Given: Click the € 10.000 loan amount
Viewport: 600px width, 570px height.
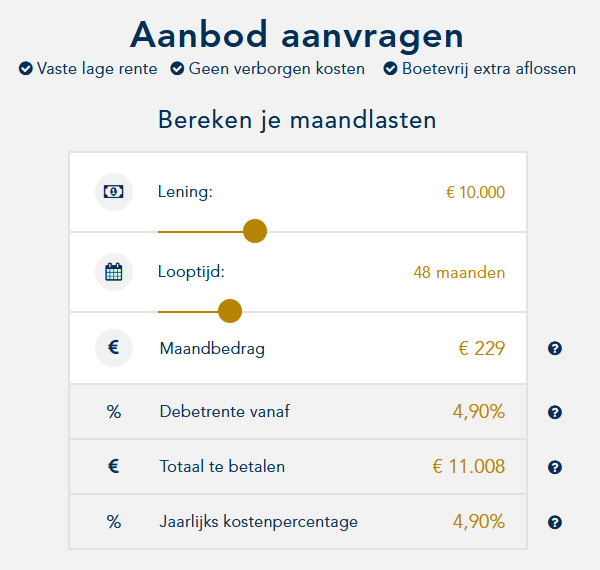Looking at the screenshot, I should pos(475,192).
